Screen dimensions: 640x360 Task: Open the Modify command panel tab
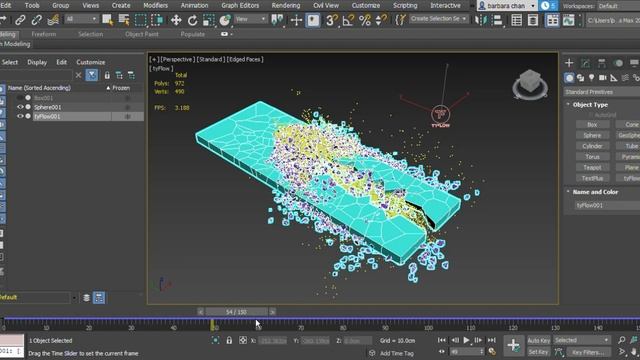(585, 62)
